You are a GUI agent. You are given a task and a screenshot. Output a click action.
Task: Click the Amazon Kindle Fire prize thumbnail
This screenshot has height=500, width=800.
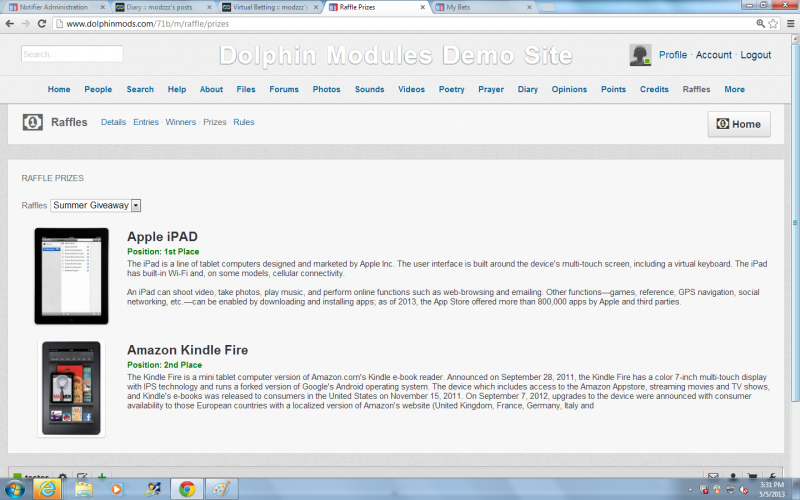[x=71, y=388]
